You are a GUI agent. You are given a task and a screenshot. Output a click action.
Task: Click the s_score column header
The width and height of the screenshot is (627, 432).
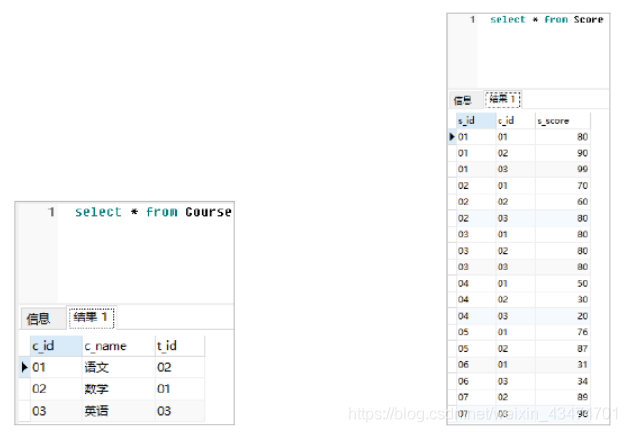coord(563,120)
